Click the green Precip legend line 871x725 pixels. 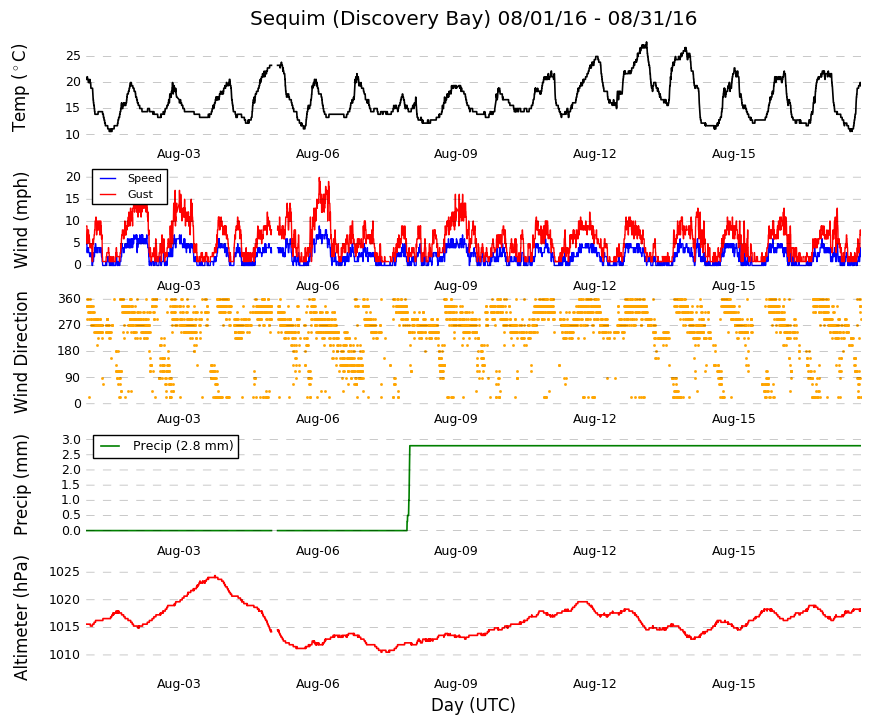(x=110, y=446)
